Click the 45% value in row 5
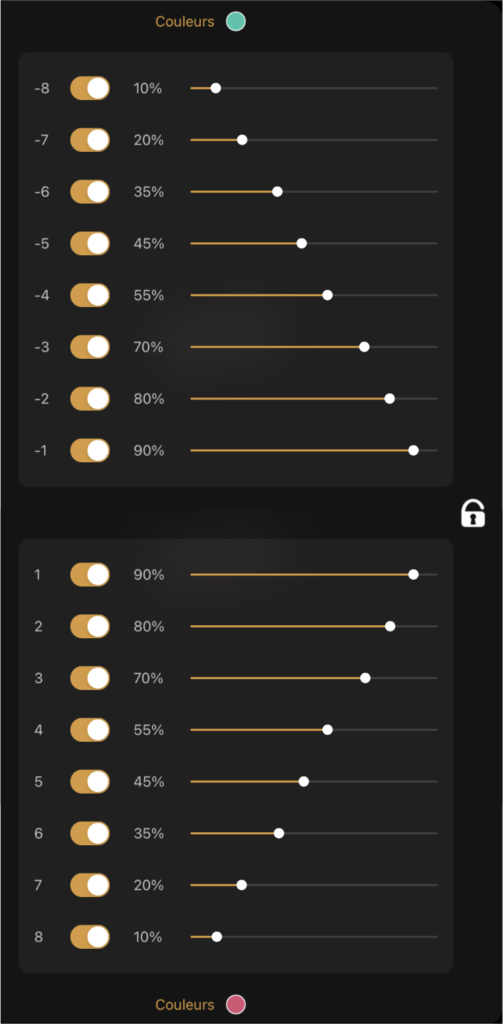This screenshot has width=503, height=1024. tap(149, 782)
